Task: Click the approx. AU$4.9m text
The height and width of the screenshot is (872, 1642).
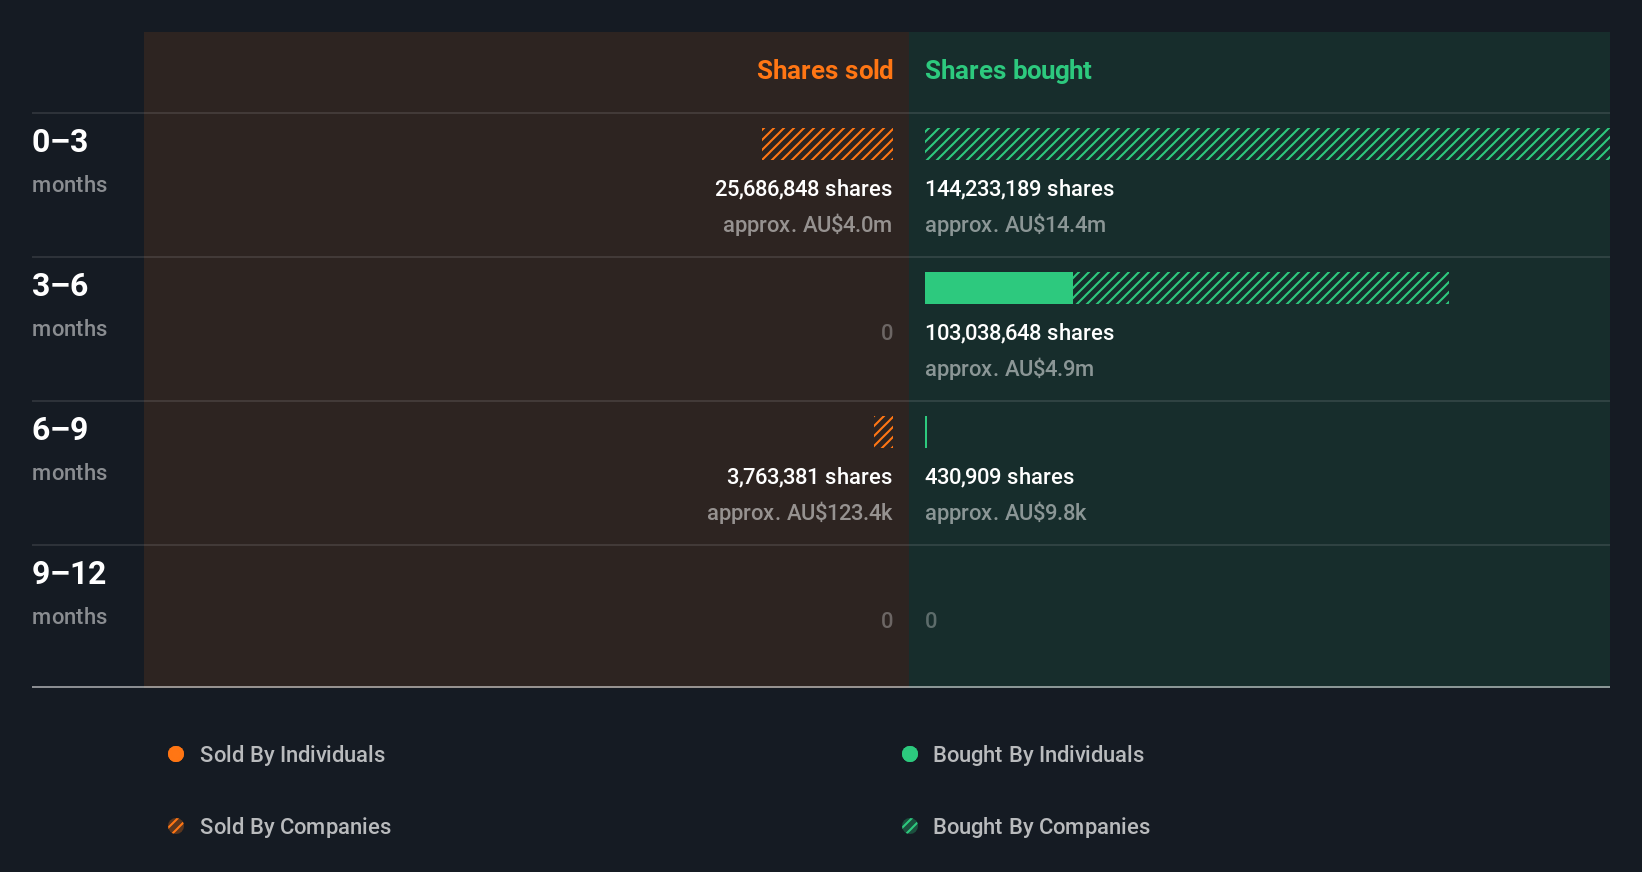Action: pyautogui.click(x=1009, y=369)
